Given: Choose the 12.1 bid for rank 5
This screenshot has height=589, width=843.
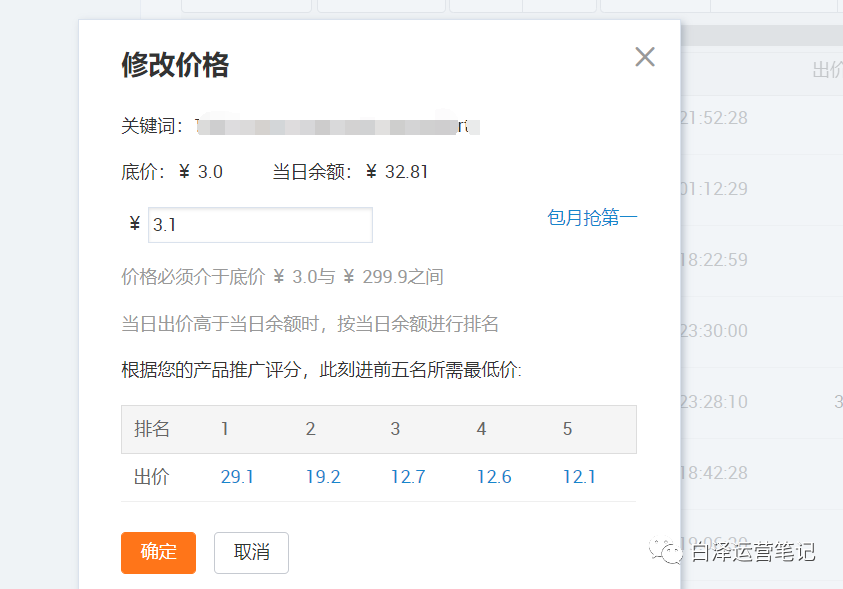Looking at the screenshot, I should coord(579,477).
